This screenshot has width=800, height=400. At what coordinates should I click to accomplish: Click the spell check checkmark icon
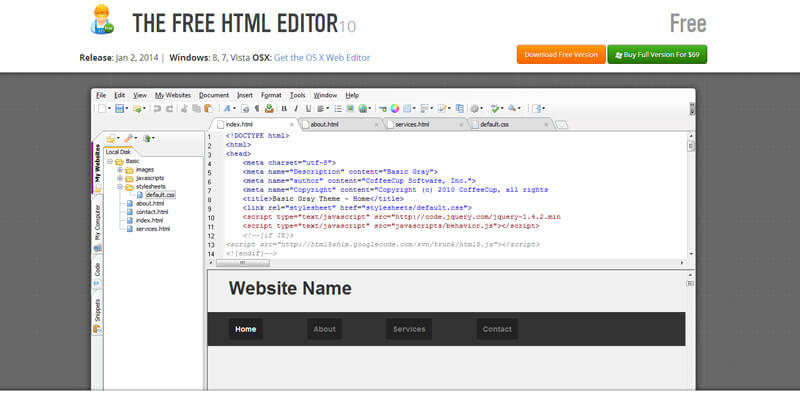496,108
